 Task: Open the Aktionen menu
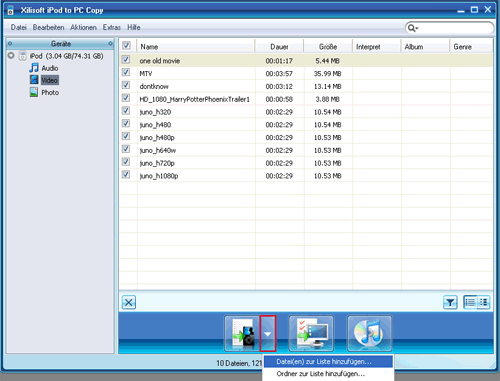[x=83, y=27]
